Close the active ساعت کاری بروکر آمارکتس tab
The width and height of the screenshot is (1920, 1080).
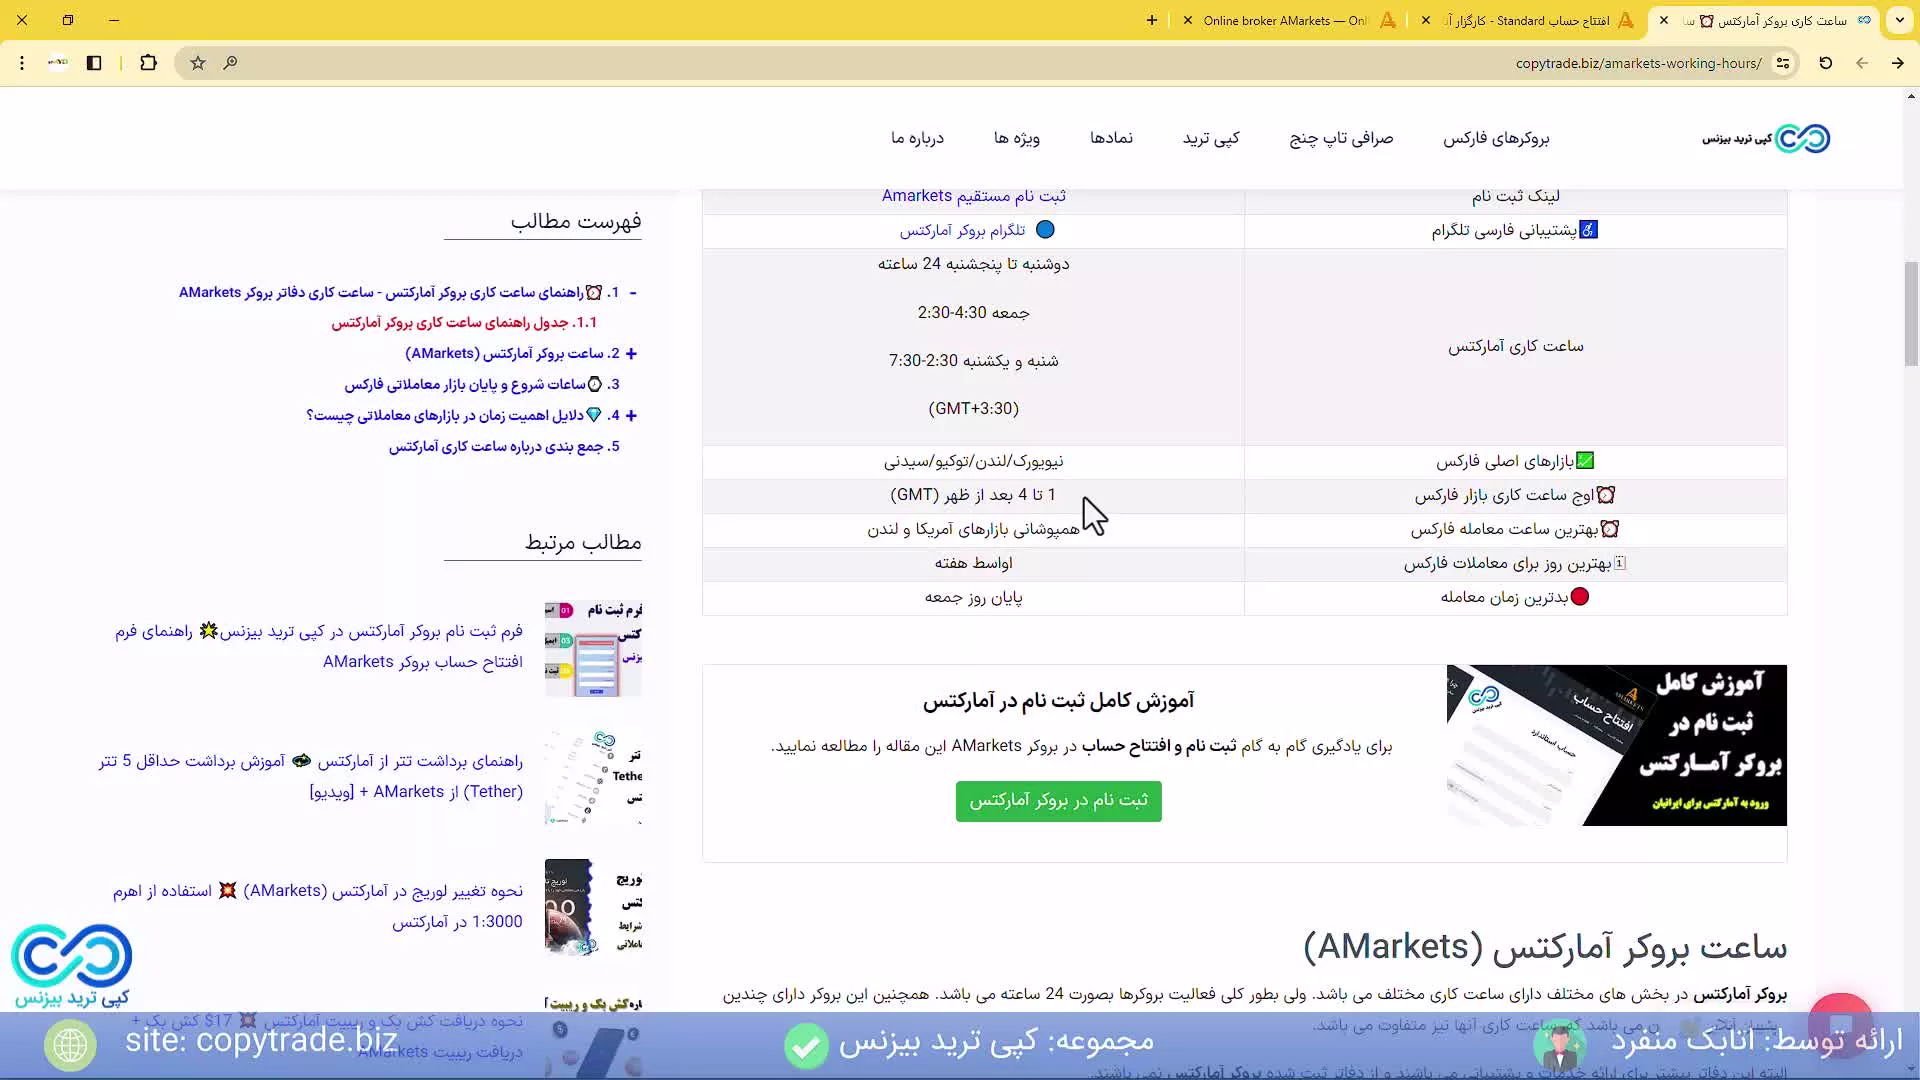1664,20
